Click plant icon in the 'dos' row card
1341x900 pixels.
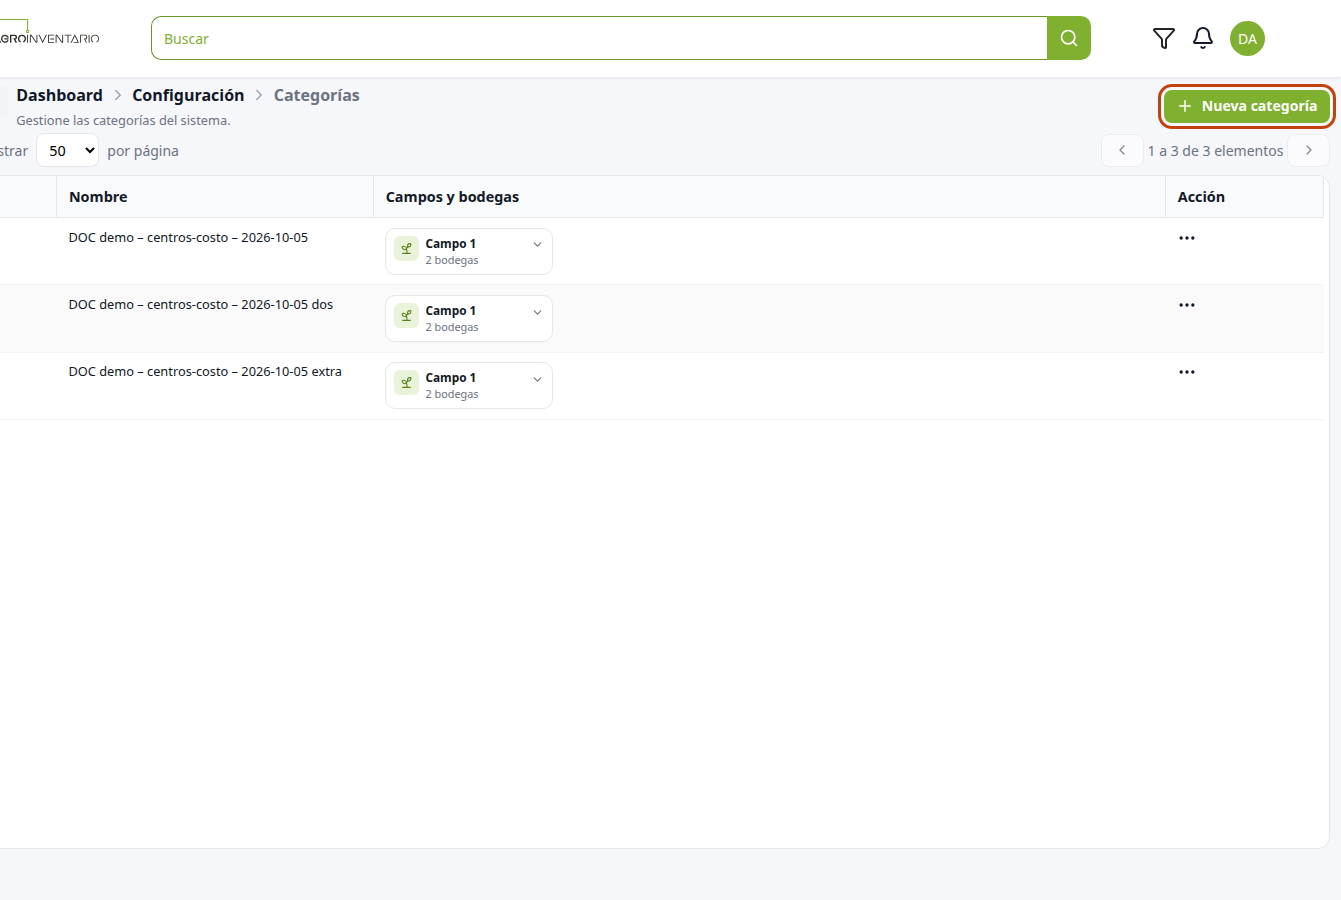(406, 316)
